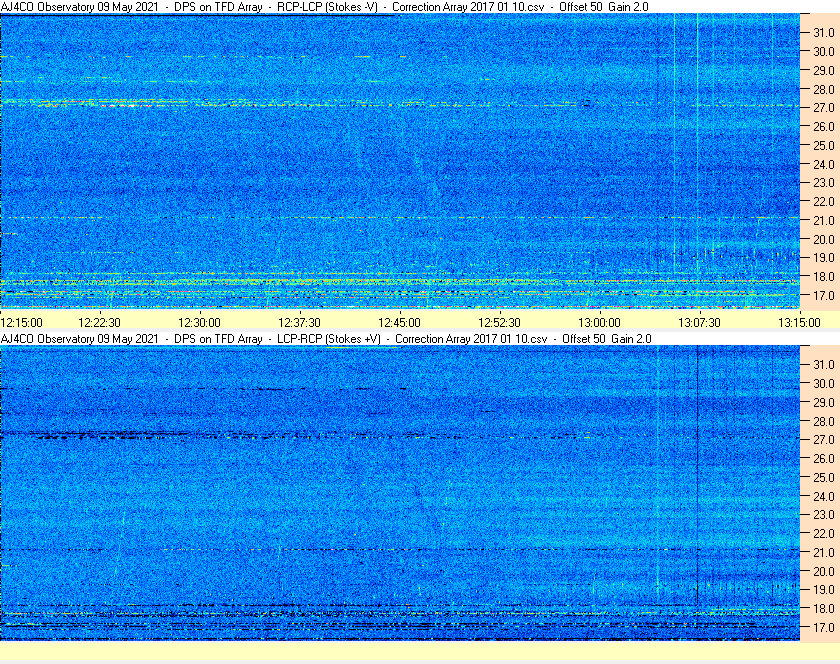Click the 17.0 frequency label on the RCP-LCP plot
This screenshot has height=664, width=840.
click(824, 295)
